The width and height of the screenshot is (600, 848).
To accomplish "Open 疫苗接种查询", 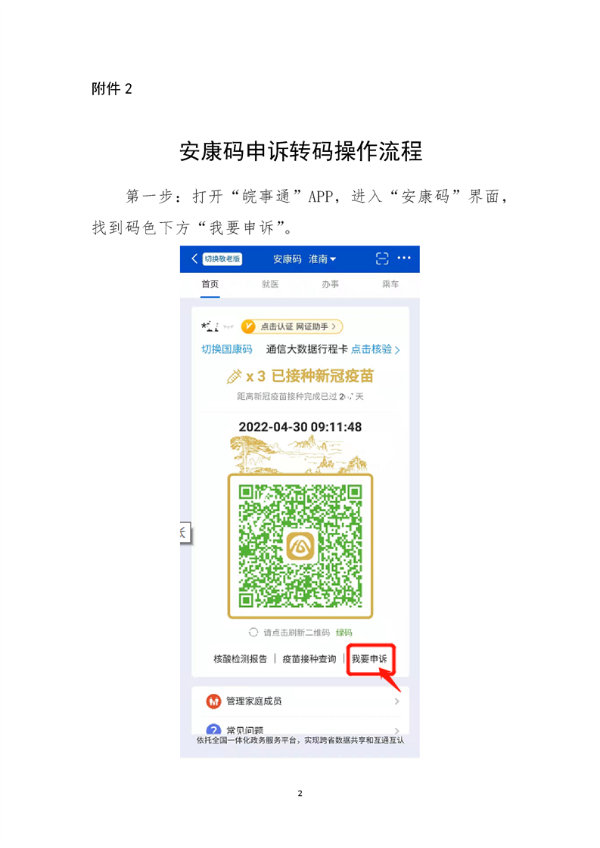I will pyautogui.click(x=309, y=659).
